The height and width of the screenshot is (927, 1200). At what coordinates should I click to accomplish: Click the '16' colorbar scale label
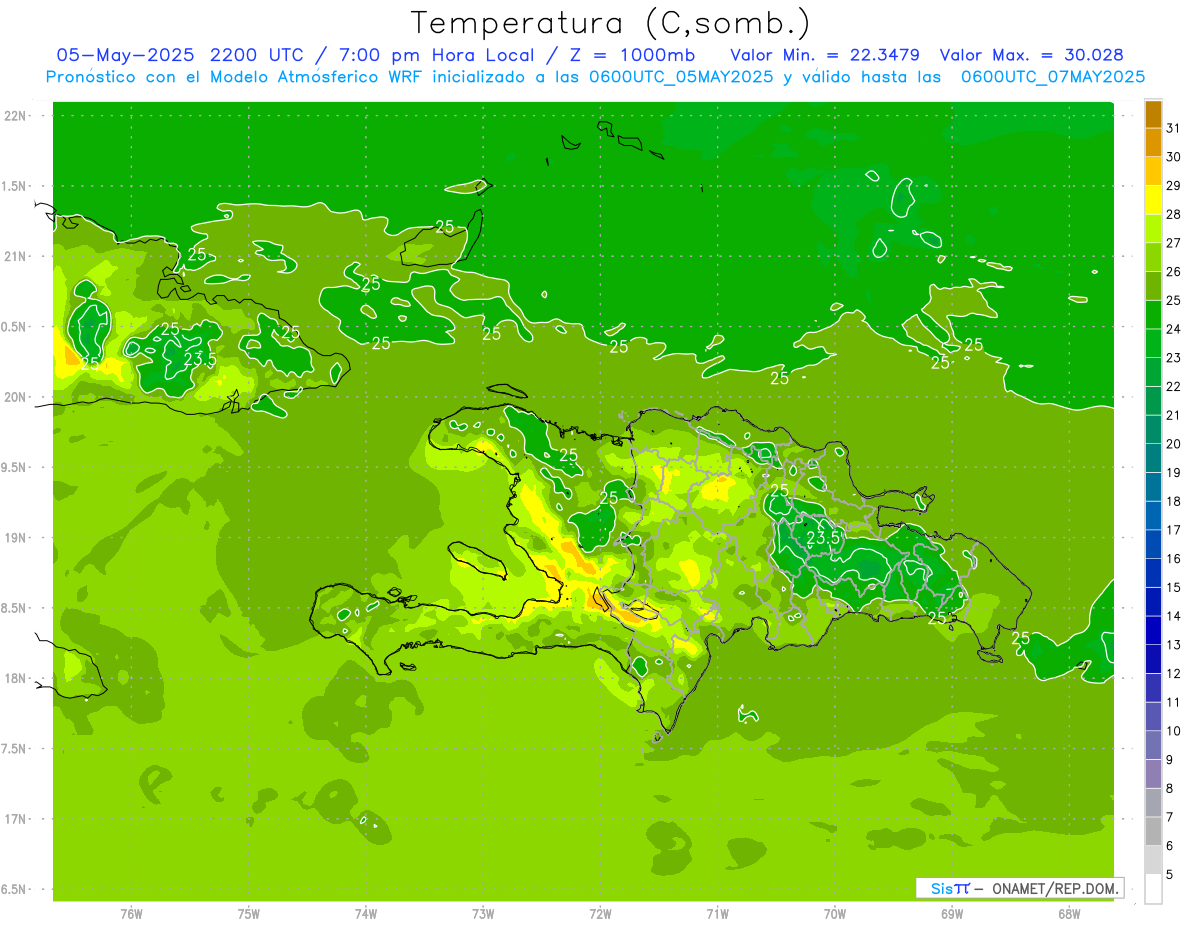coord(1174,559)
